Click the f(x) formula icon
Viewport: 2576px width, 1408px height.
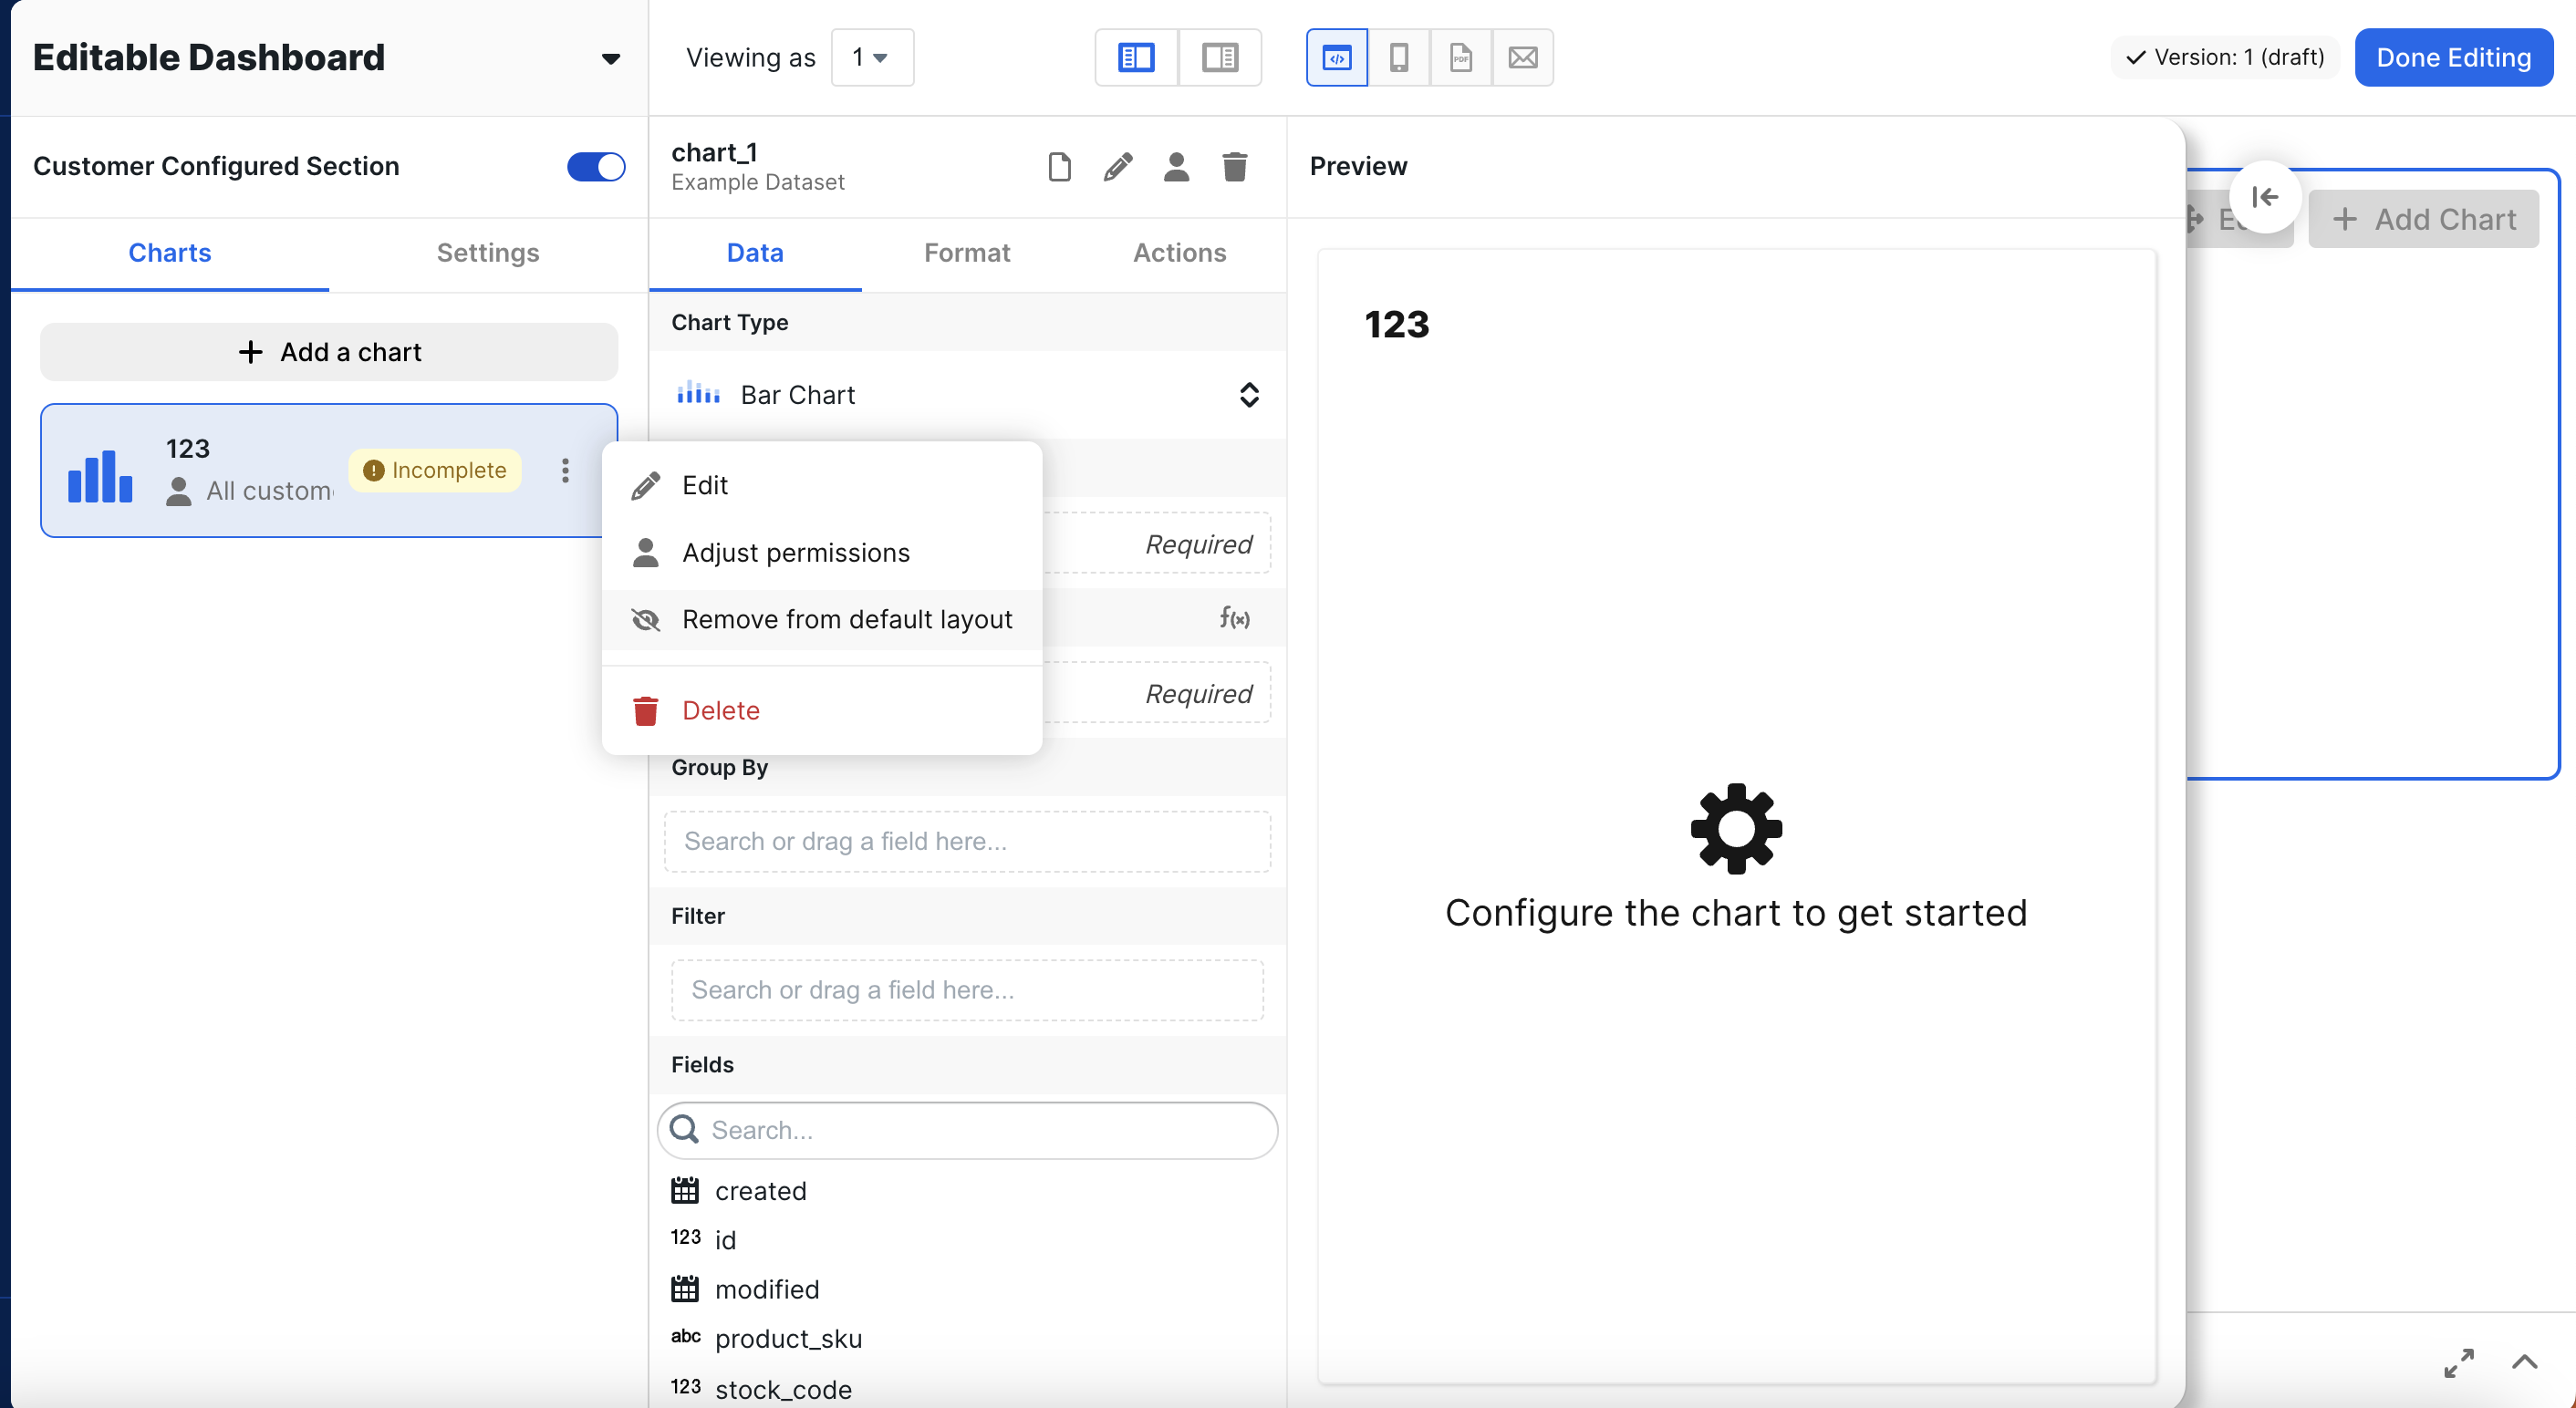[1234, 618]
